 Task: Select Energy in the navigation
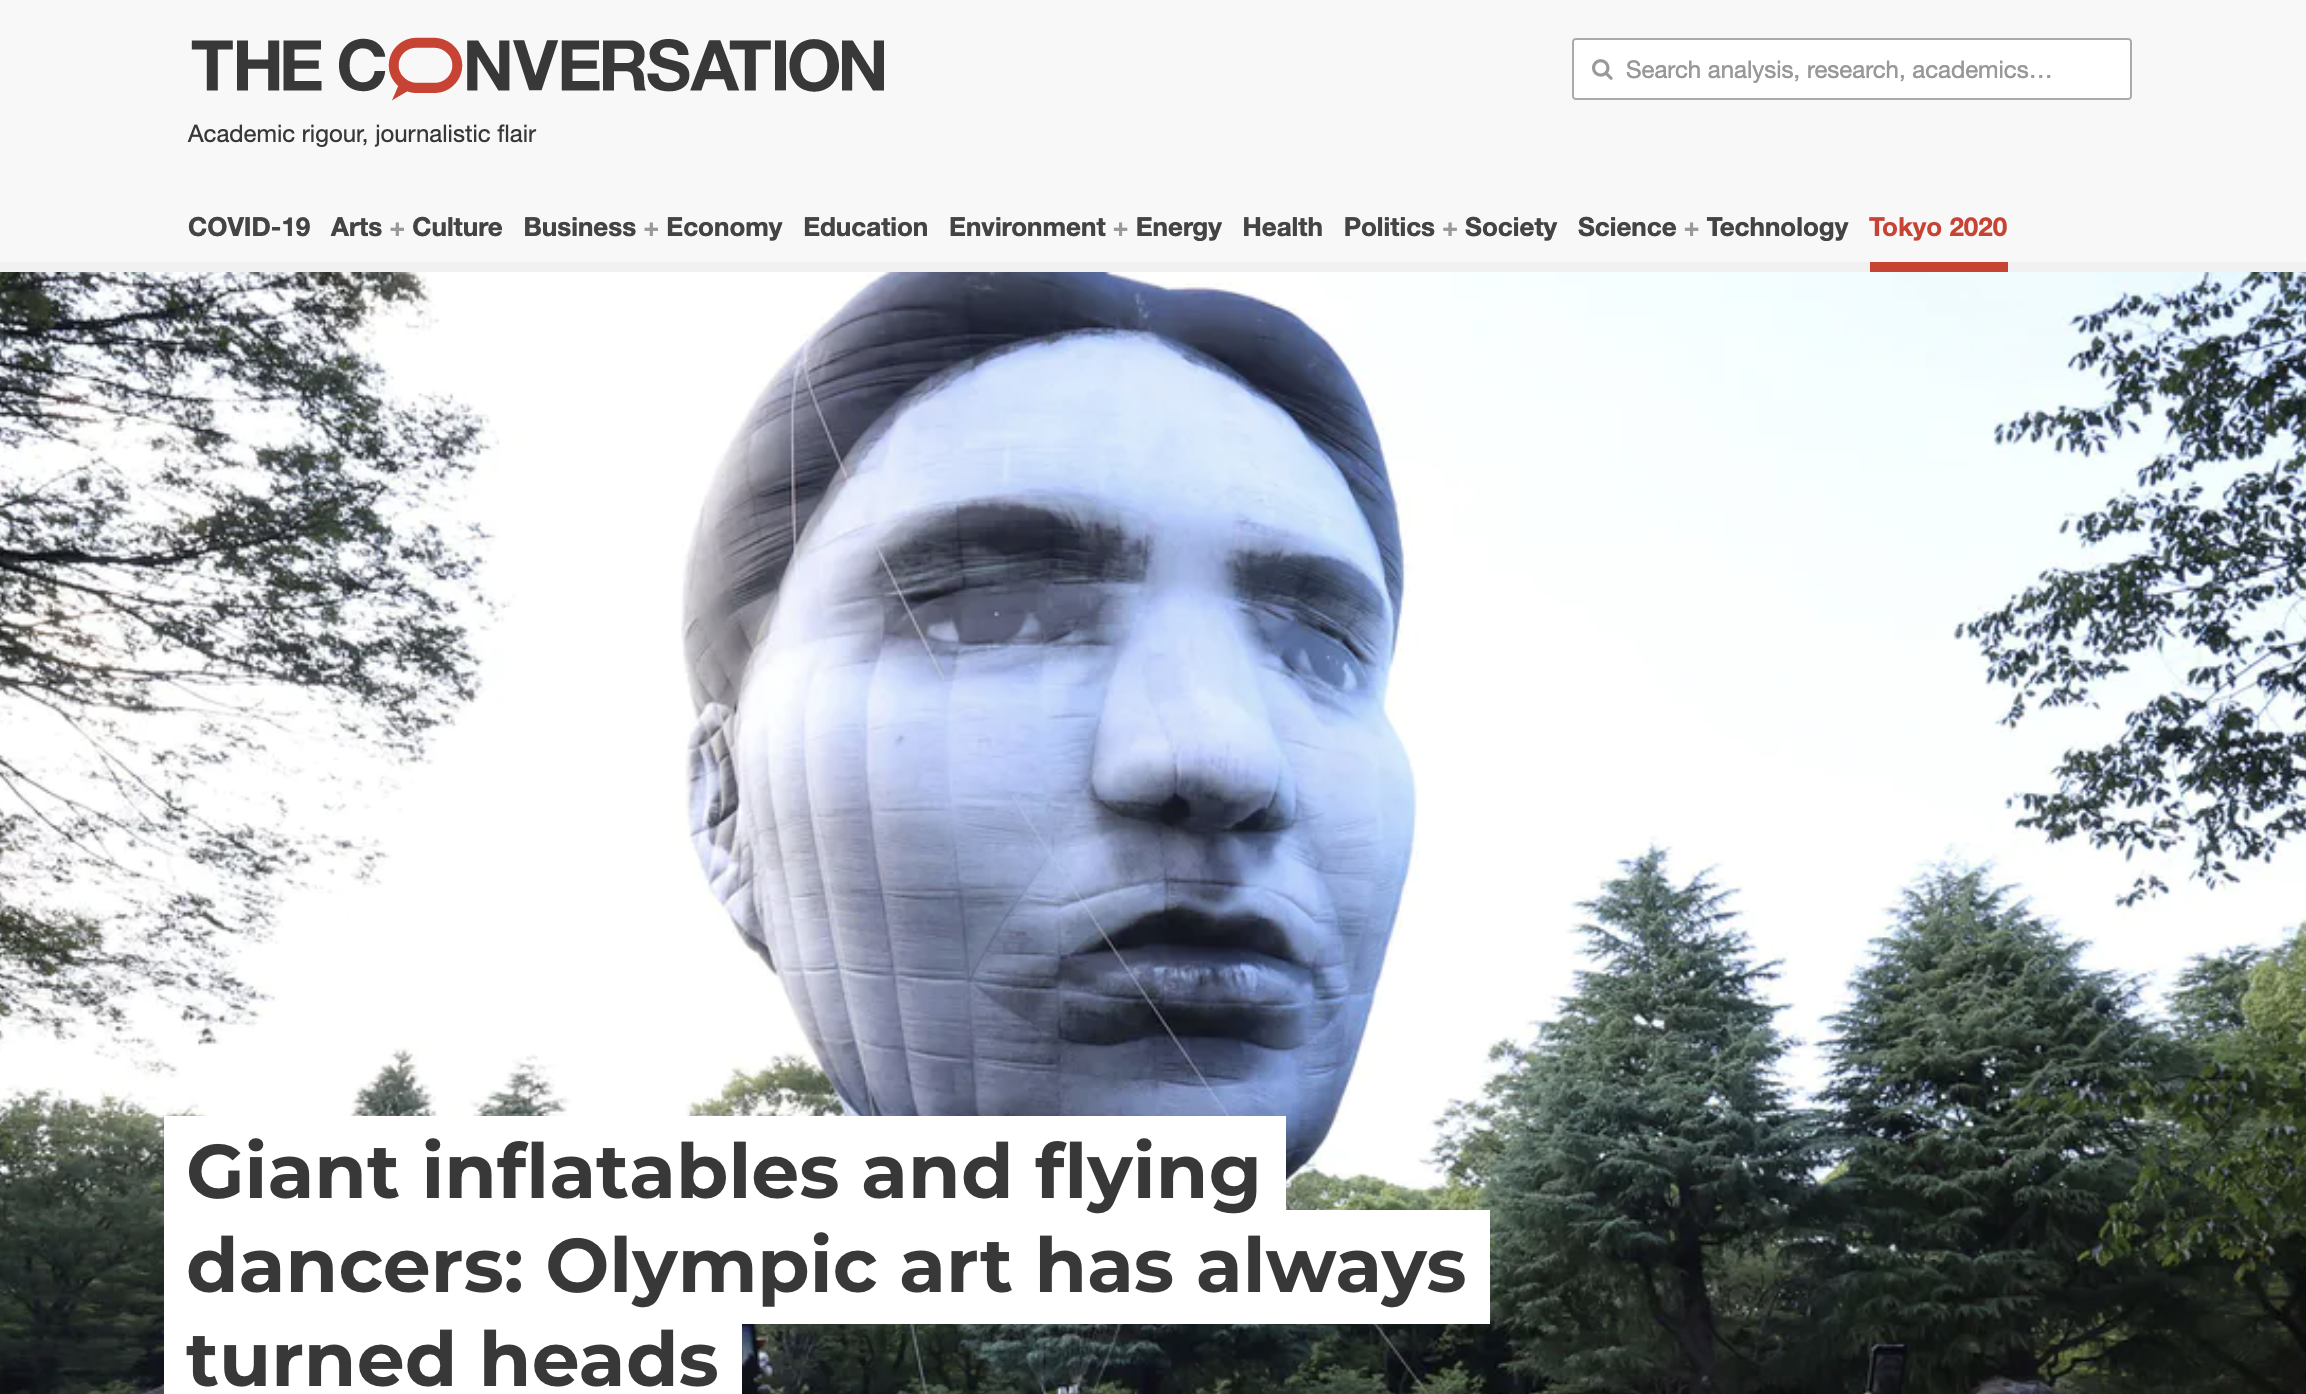1178,227
